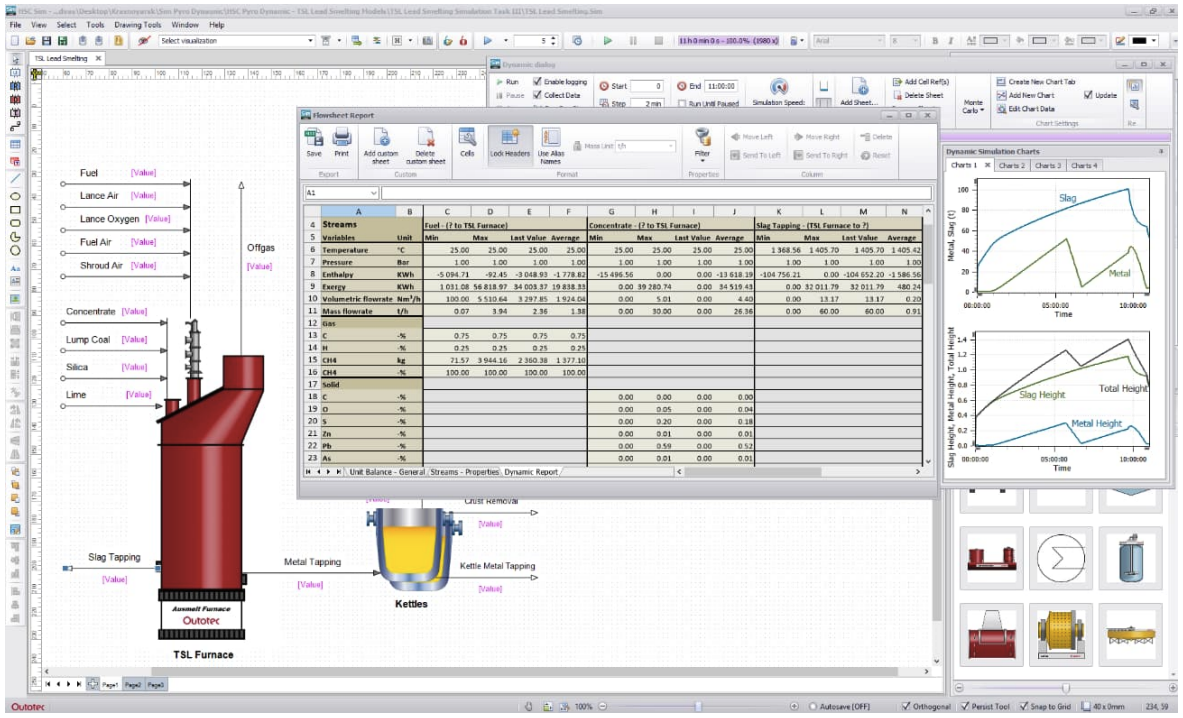Open the Drawing Tools menu
This screenshot has width=1183, height=718.
point(137,25)
